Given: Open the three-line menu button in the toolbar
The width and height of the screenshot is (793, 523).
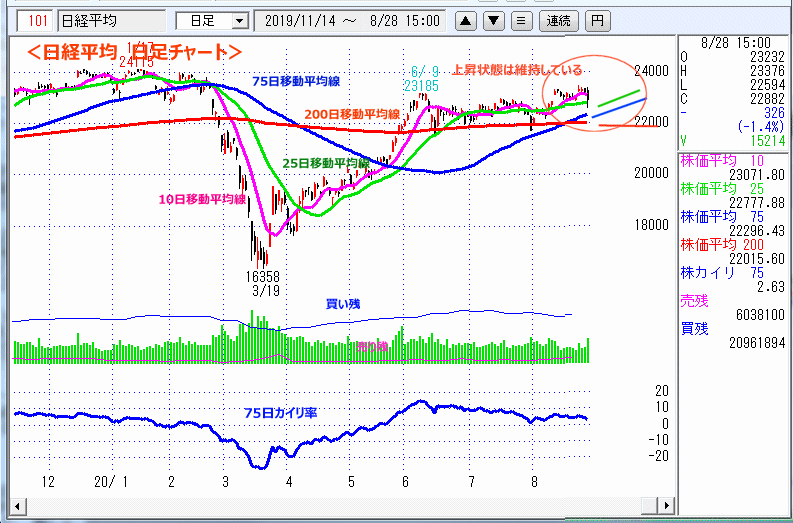Looking at the screenshot, I should click(x=520, y=20).
